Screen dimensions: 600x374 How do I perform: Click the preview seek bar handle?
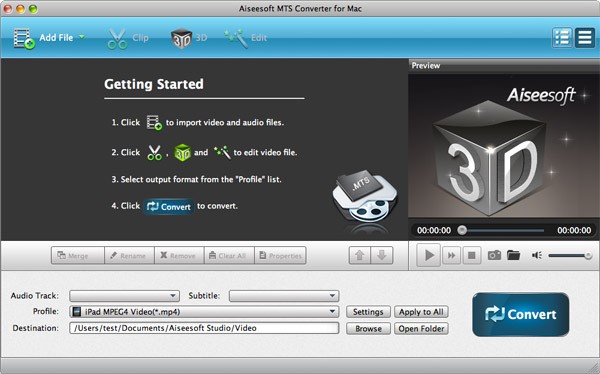462,230
